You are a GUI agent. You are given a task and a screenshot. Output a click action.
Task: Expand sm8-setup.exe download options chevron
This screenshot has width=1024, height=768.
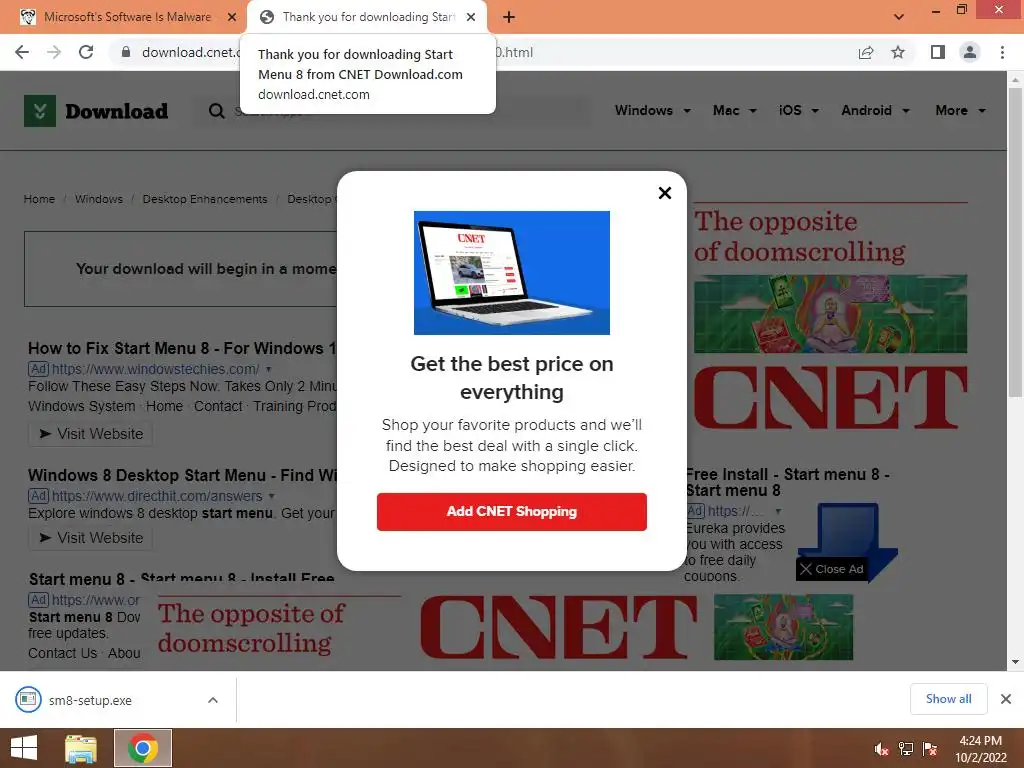pyautogui.click(x=213, y=700)
